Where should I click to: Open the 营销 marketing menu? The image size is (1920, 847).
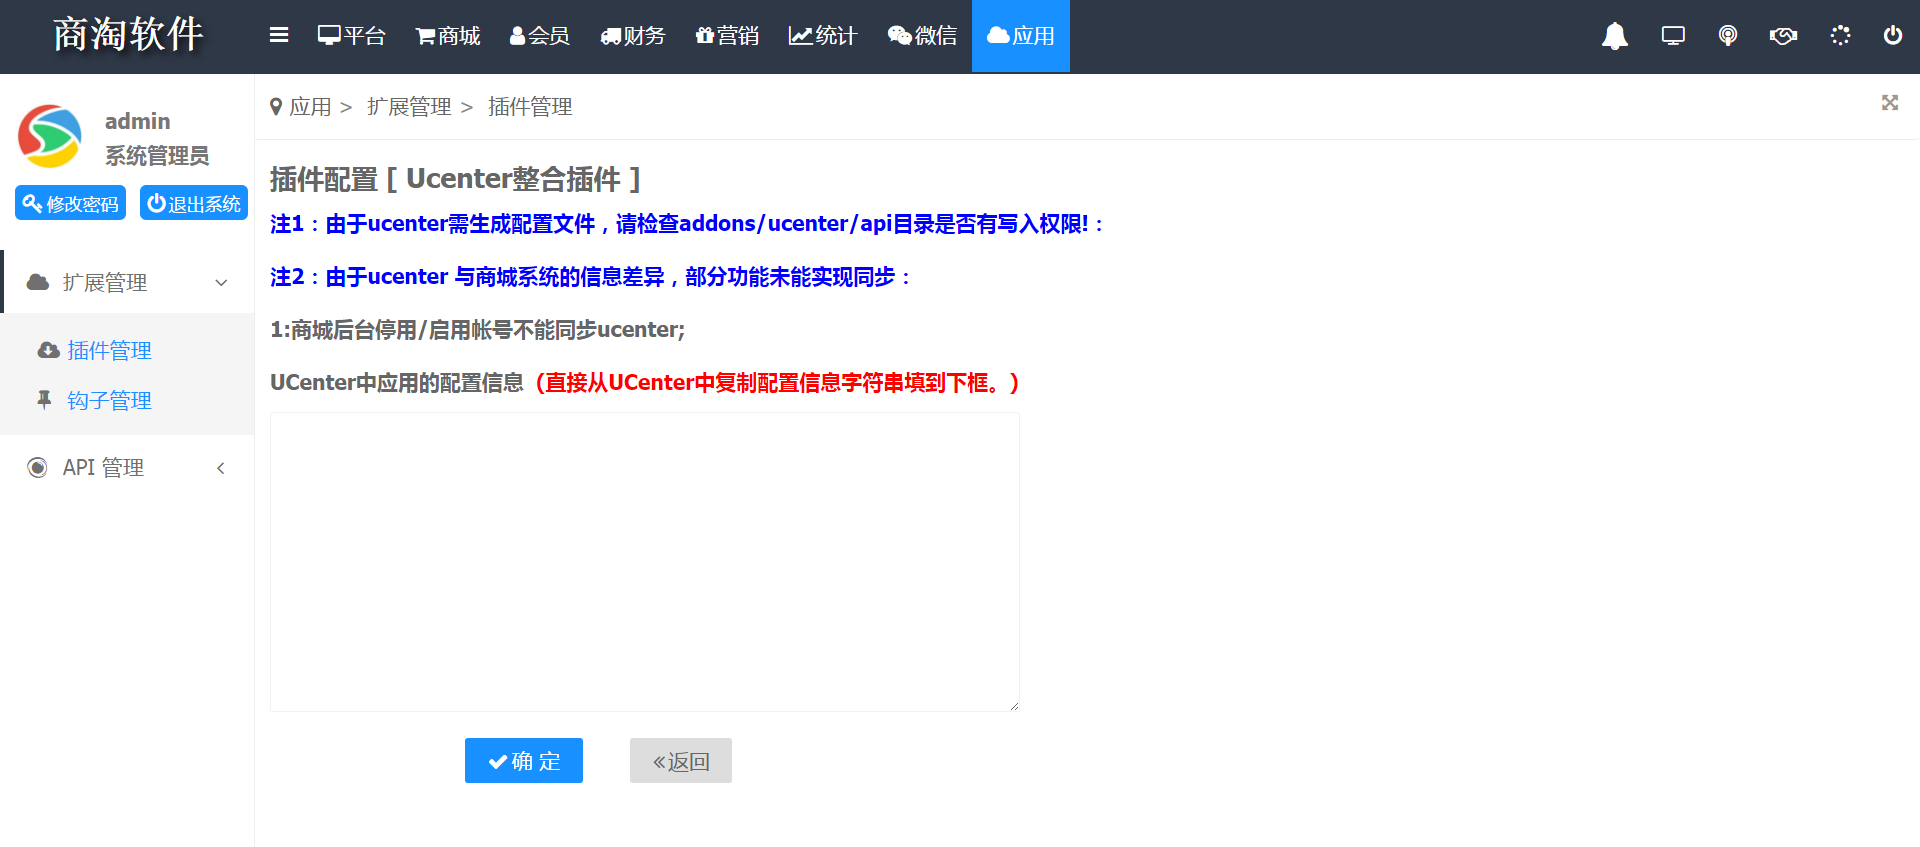point(727,36)
